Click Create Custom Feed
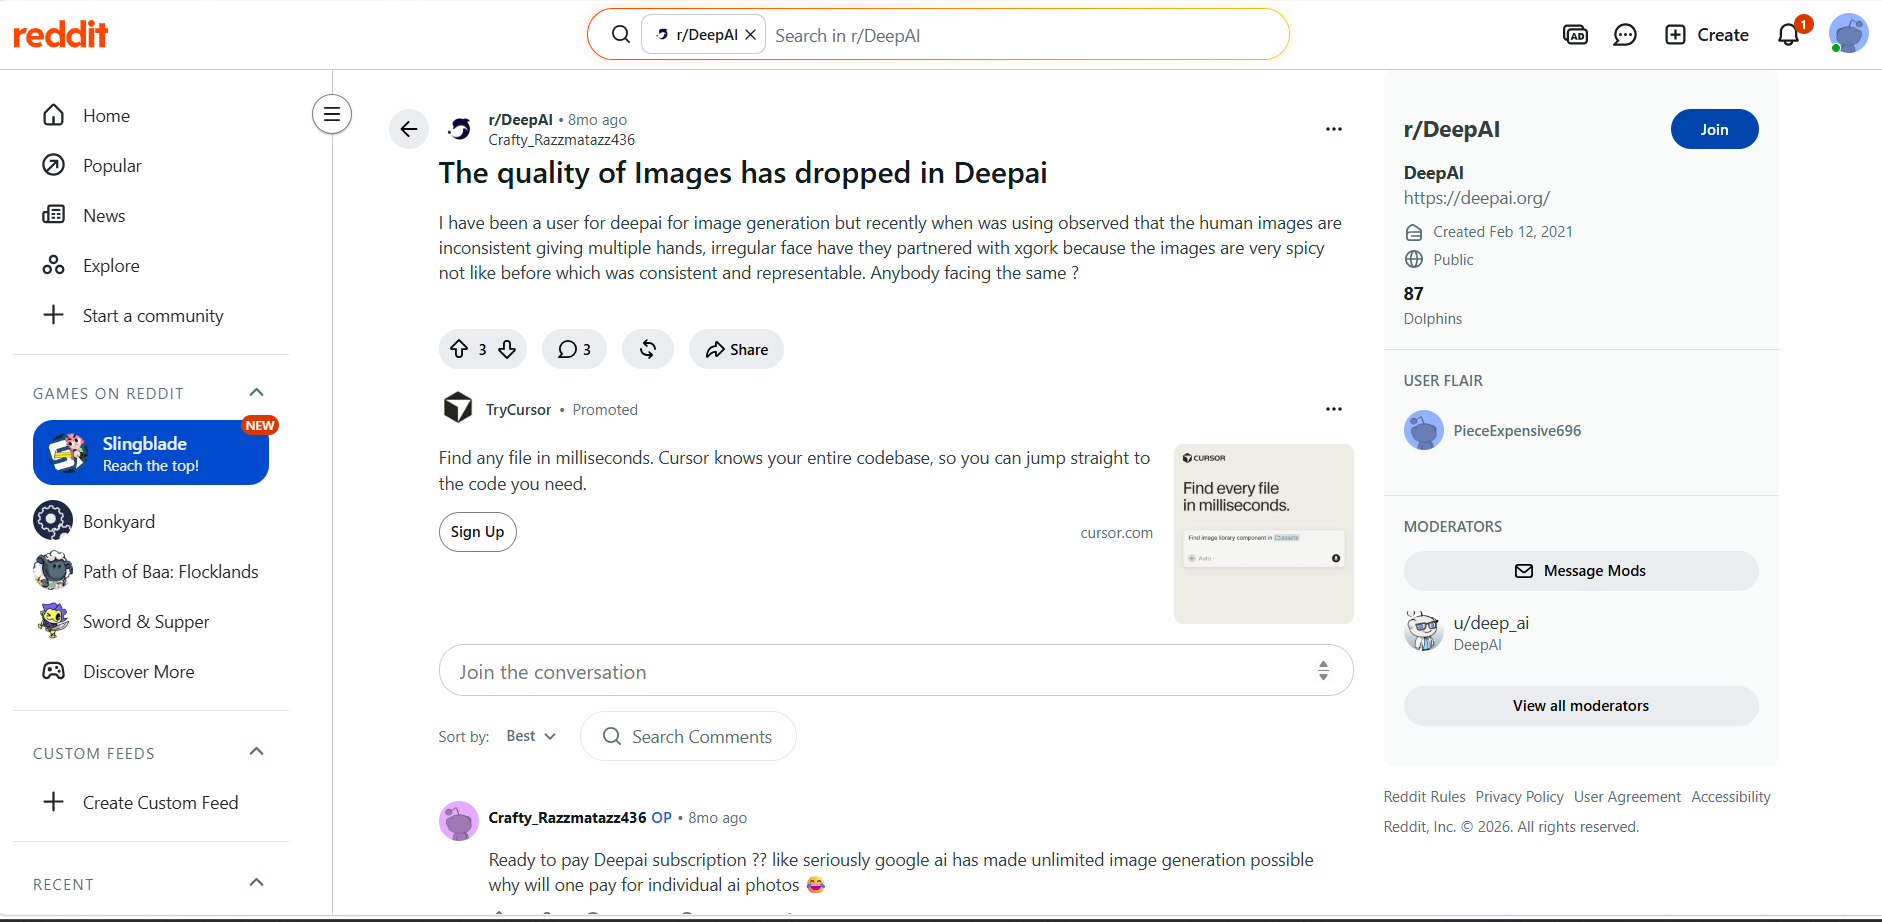This screenshot has height=922, width=1882. pyautogui.click(x=151, y=802)
